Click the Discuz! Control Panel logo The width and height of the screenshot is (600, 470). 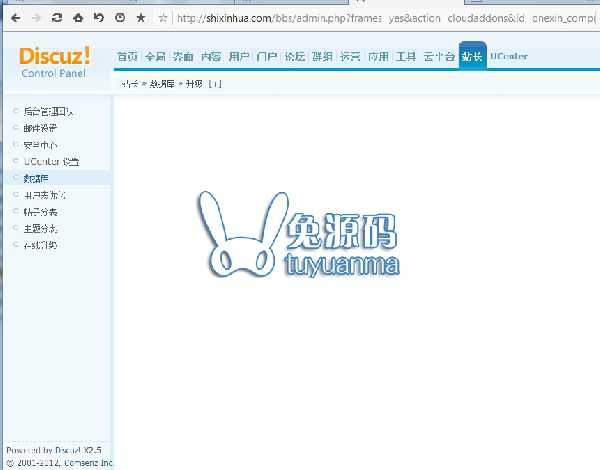pos(54,62)
